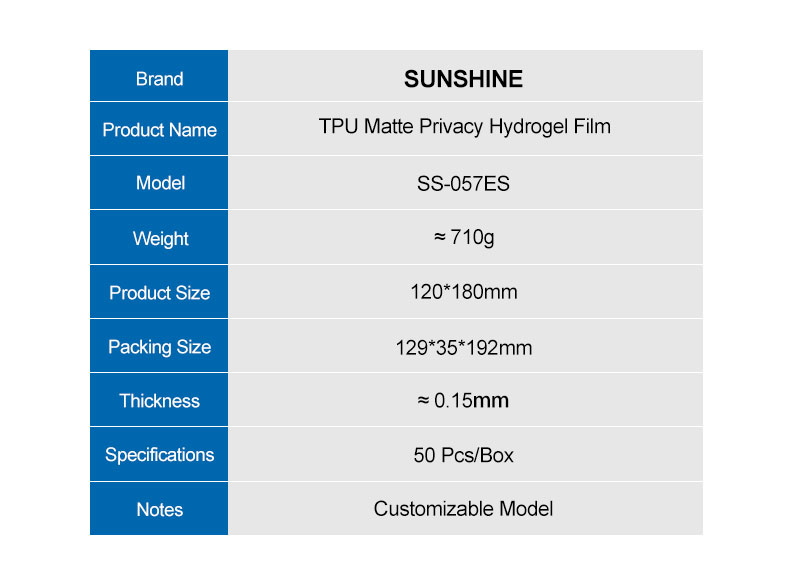Viewport: 800px width, 585px height.
Task: Click the Product Size label cell
Action: [159, 293]
